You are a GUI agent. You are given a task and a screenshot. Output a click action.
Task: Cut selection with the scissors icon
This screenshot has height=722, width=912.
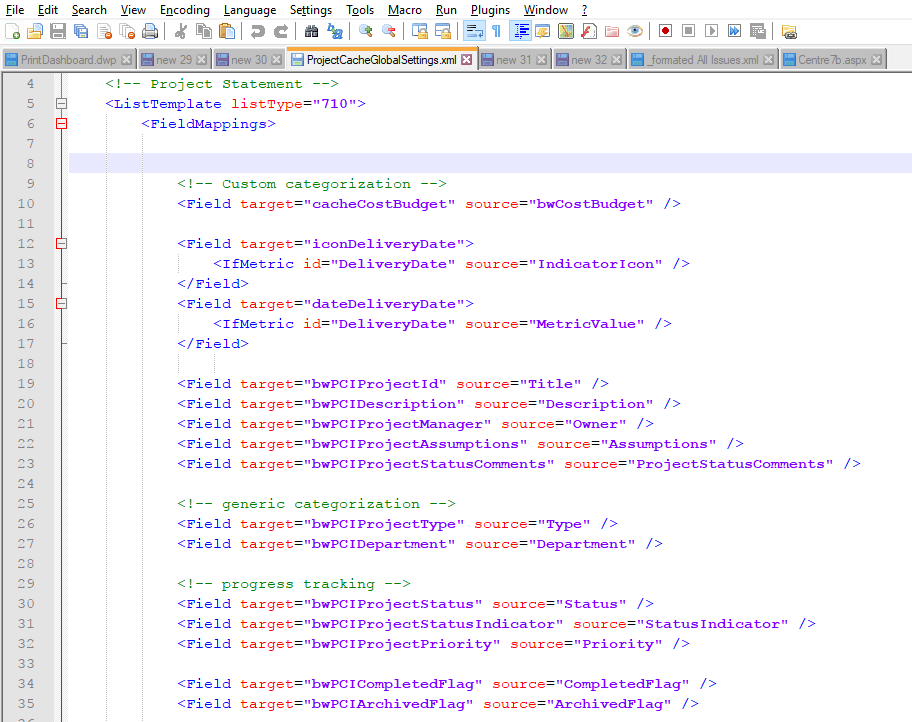coord(180,31)
